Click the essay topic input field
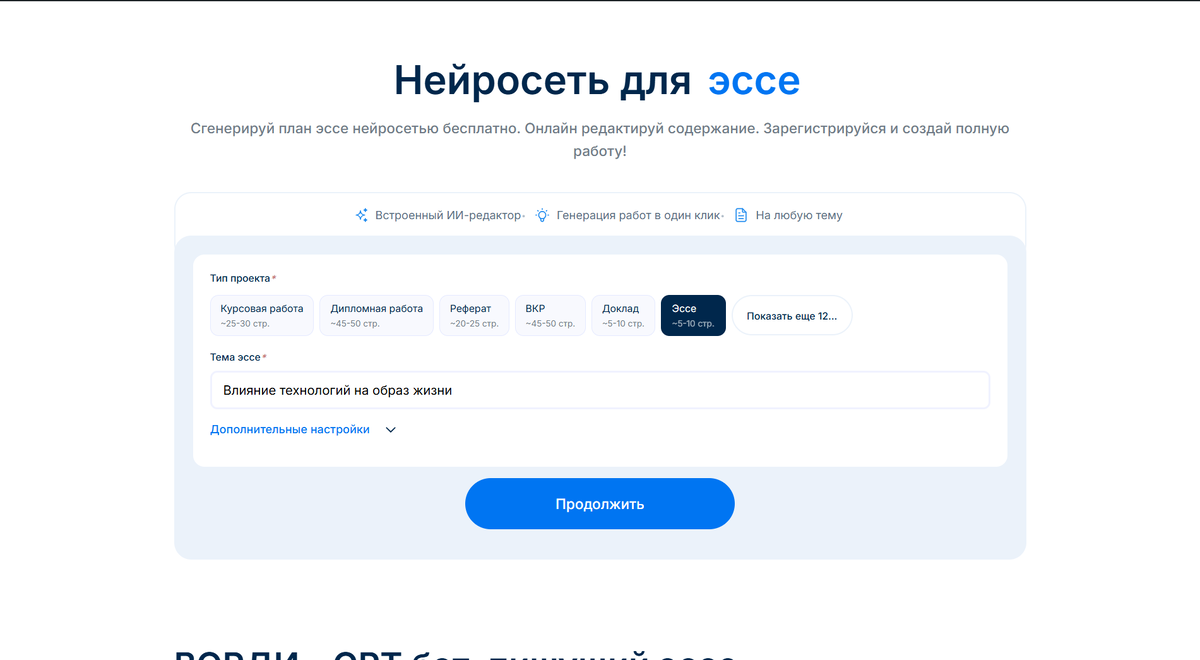This screenshot has width=1200, height=660. pos(600,389)
